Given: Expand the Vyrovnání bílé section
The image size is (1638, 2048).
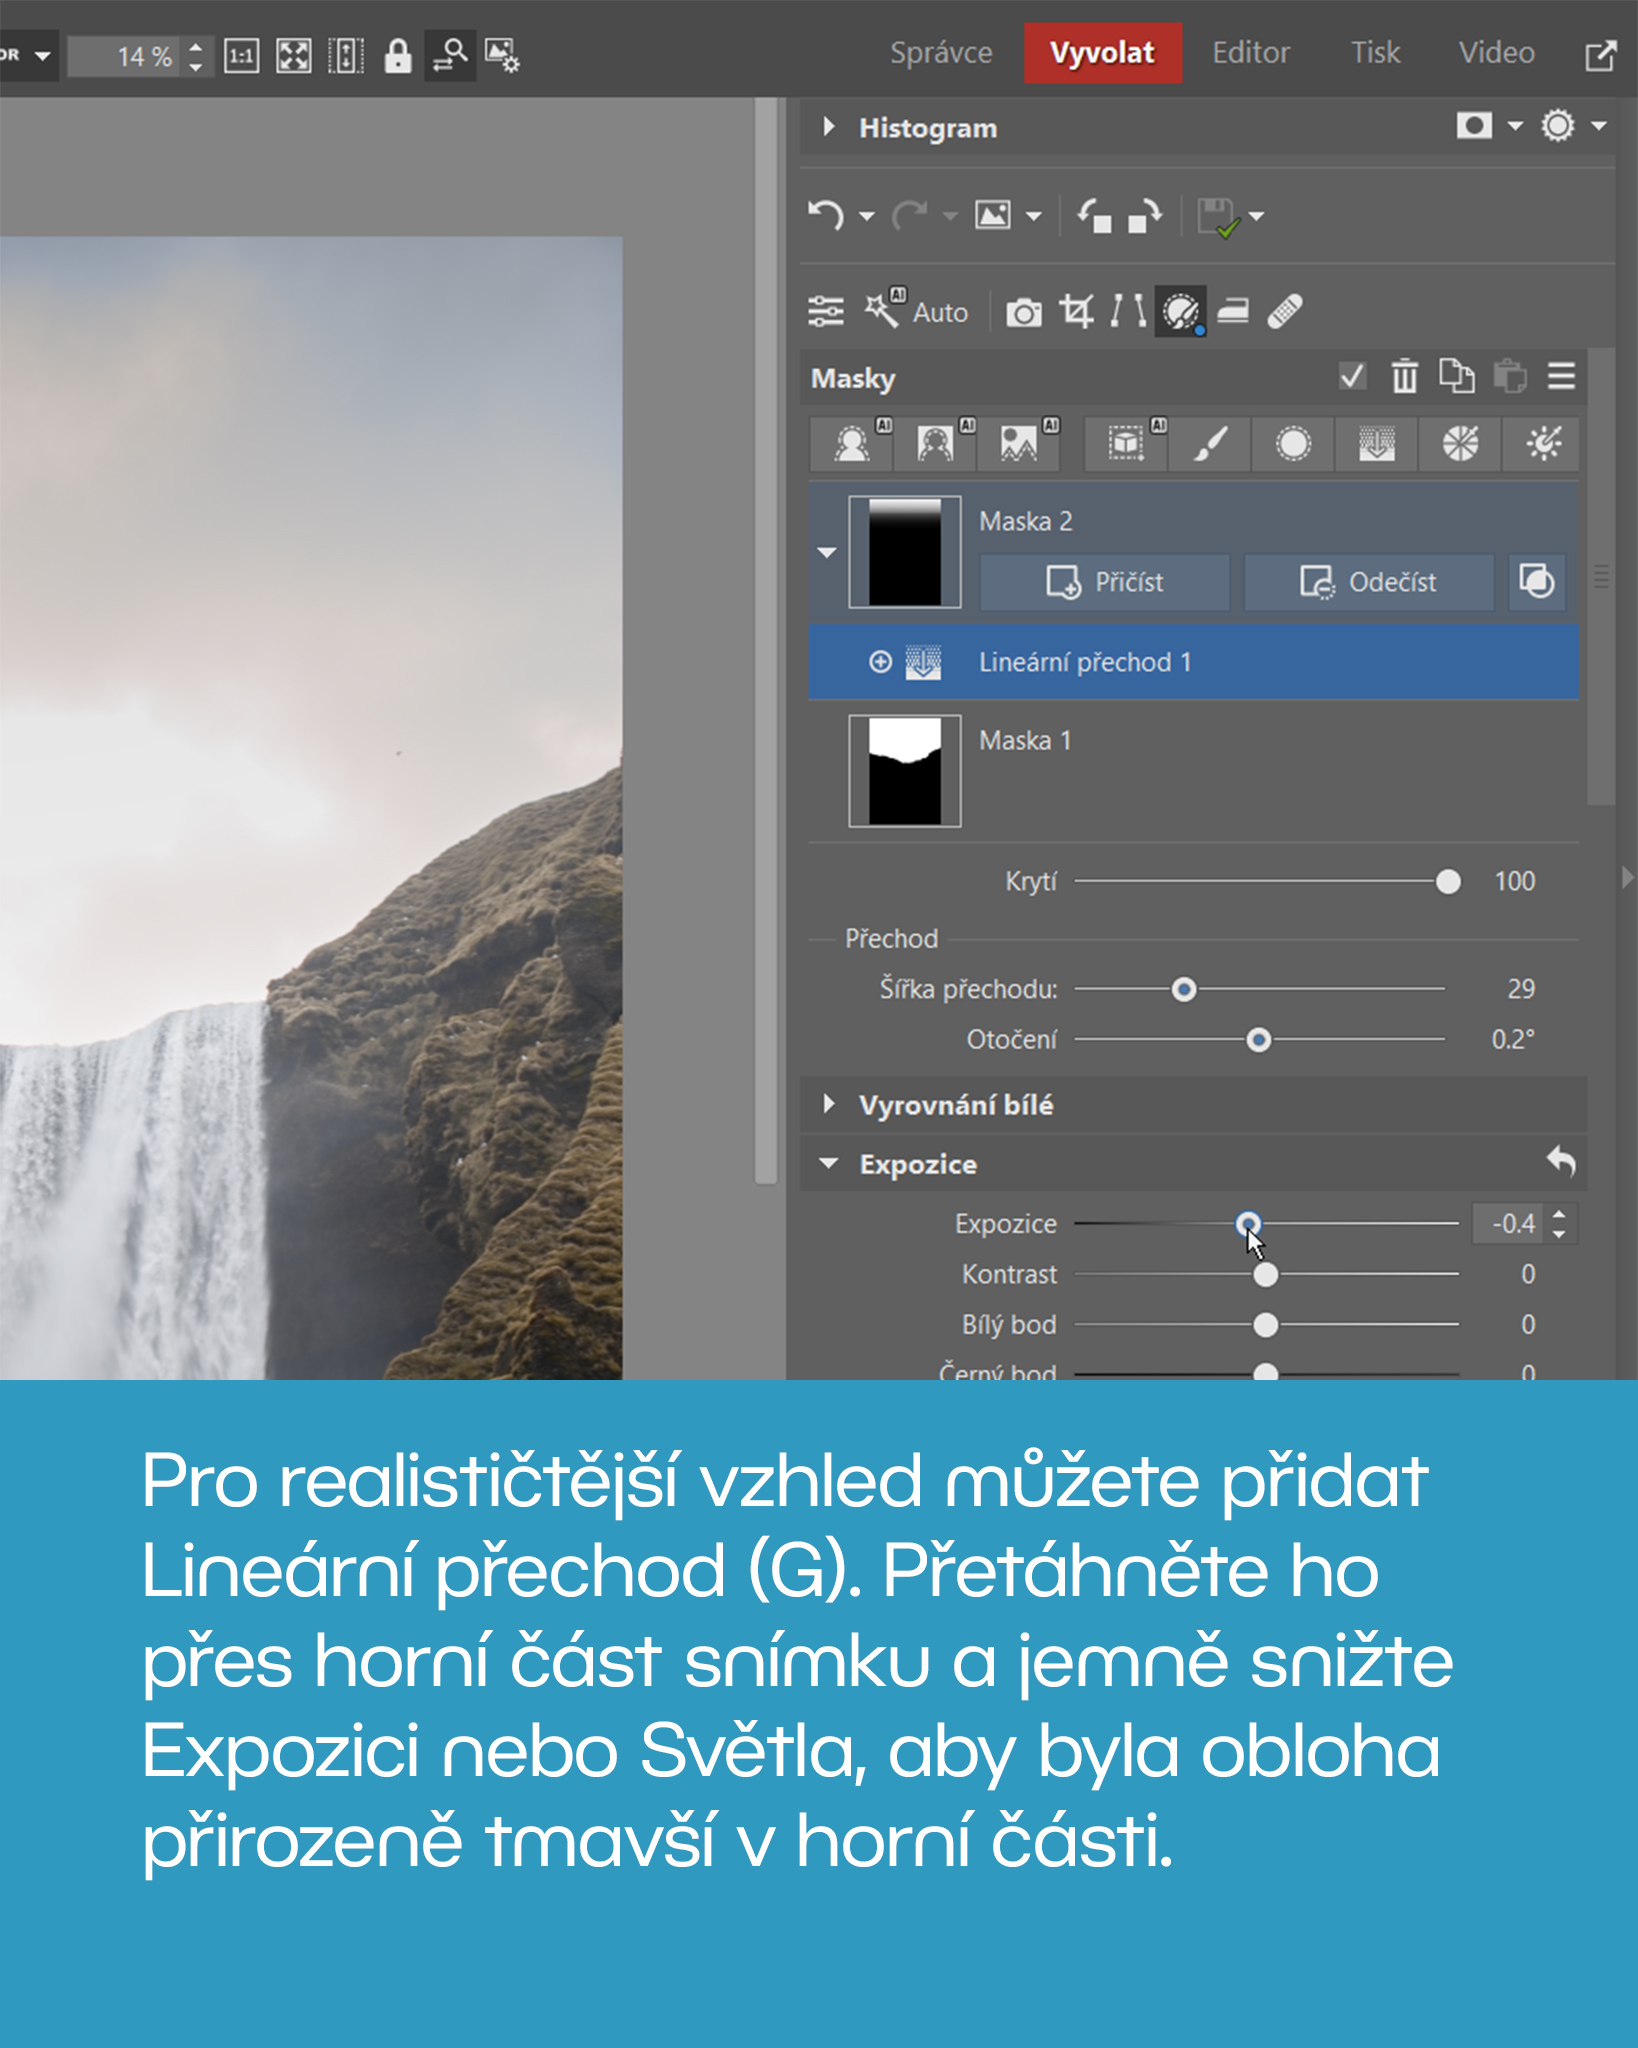Looking at the screenshot, I should (828, 1104).
